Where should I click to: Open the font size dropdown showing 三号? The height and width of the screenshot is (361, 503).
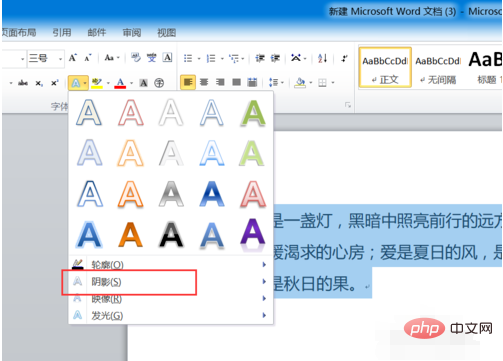[60, 59]
